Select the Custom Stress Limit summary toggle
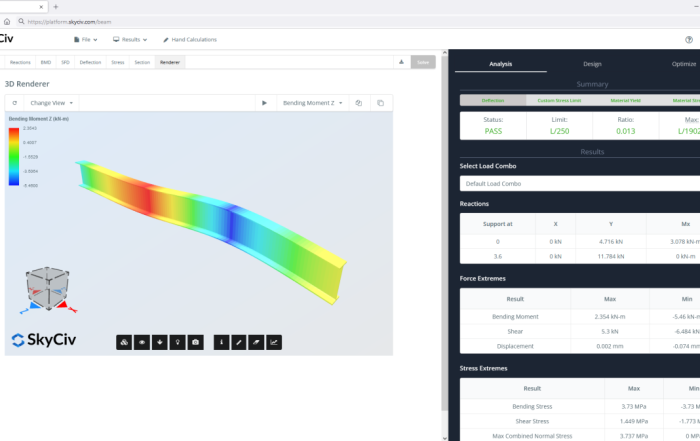700x441 pixels. pos(557,100)
